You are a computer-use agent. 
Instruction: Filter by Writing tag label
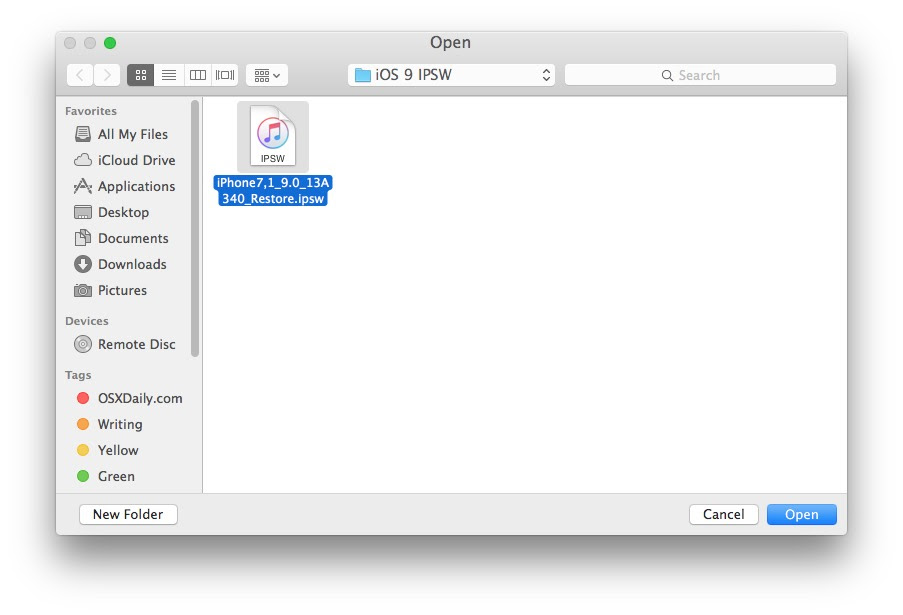[x=120, y=424]
